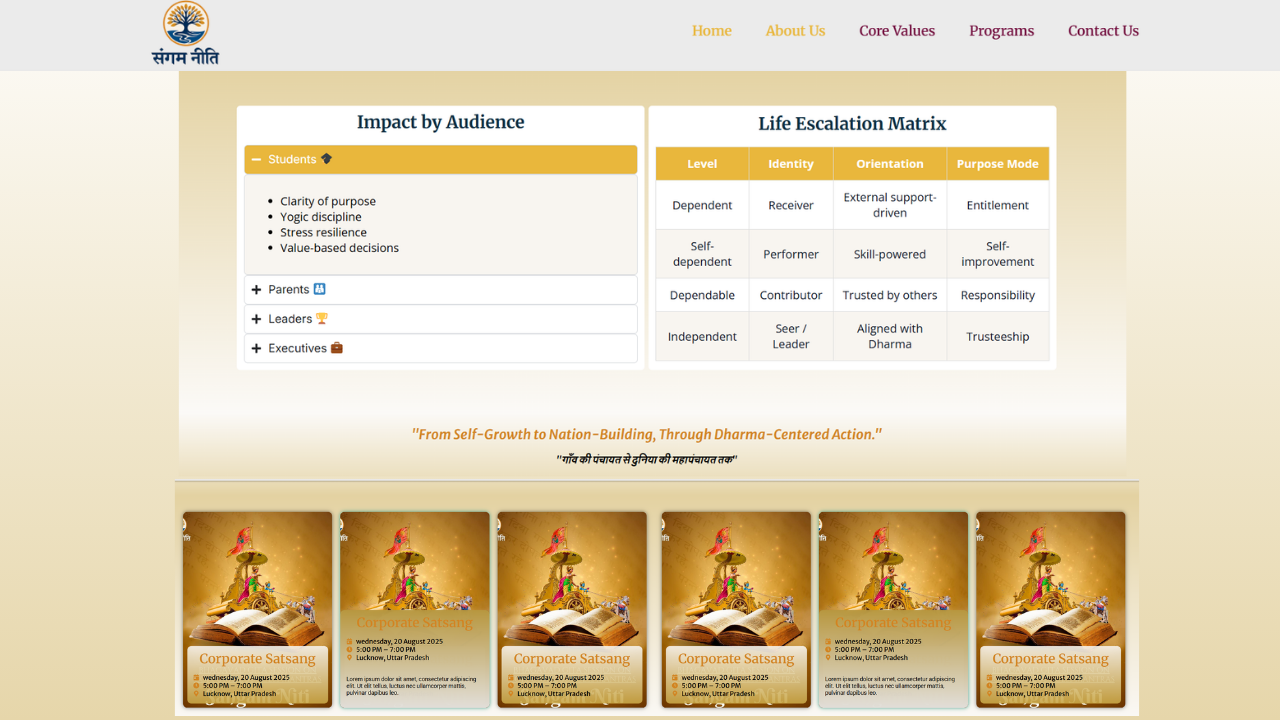Viewport: 1280px width, 720px height.
Task: Click the graduation cap icon beside Students
Action: coord(327,159)
